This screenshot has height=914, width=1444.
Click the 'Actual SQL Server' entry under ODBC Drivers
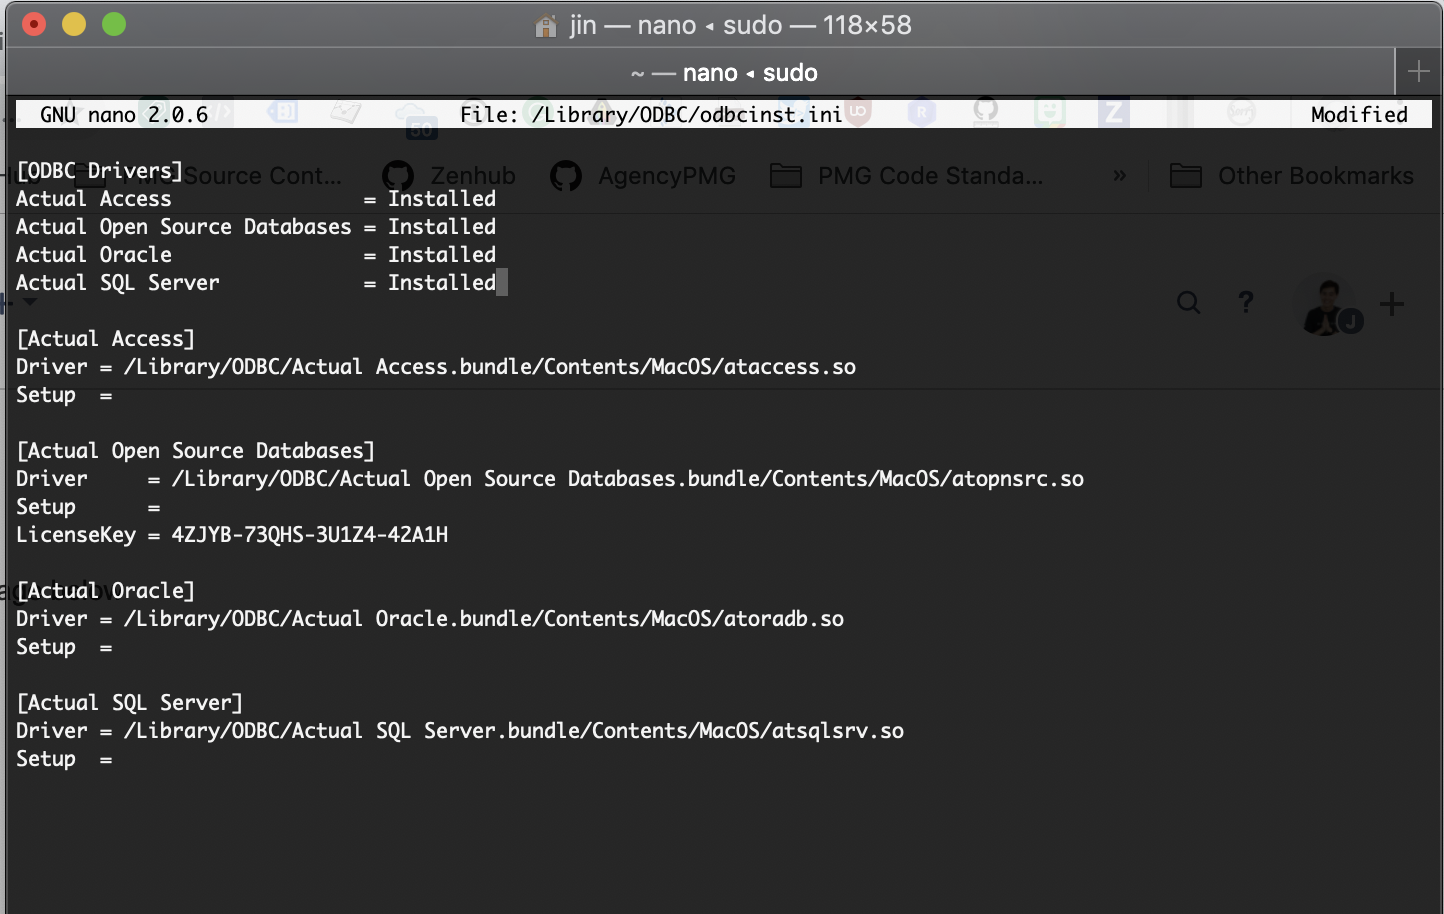tap(118, 283)
